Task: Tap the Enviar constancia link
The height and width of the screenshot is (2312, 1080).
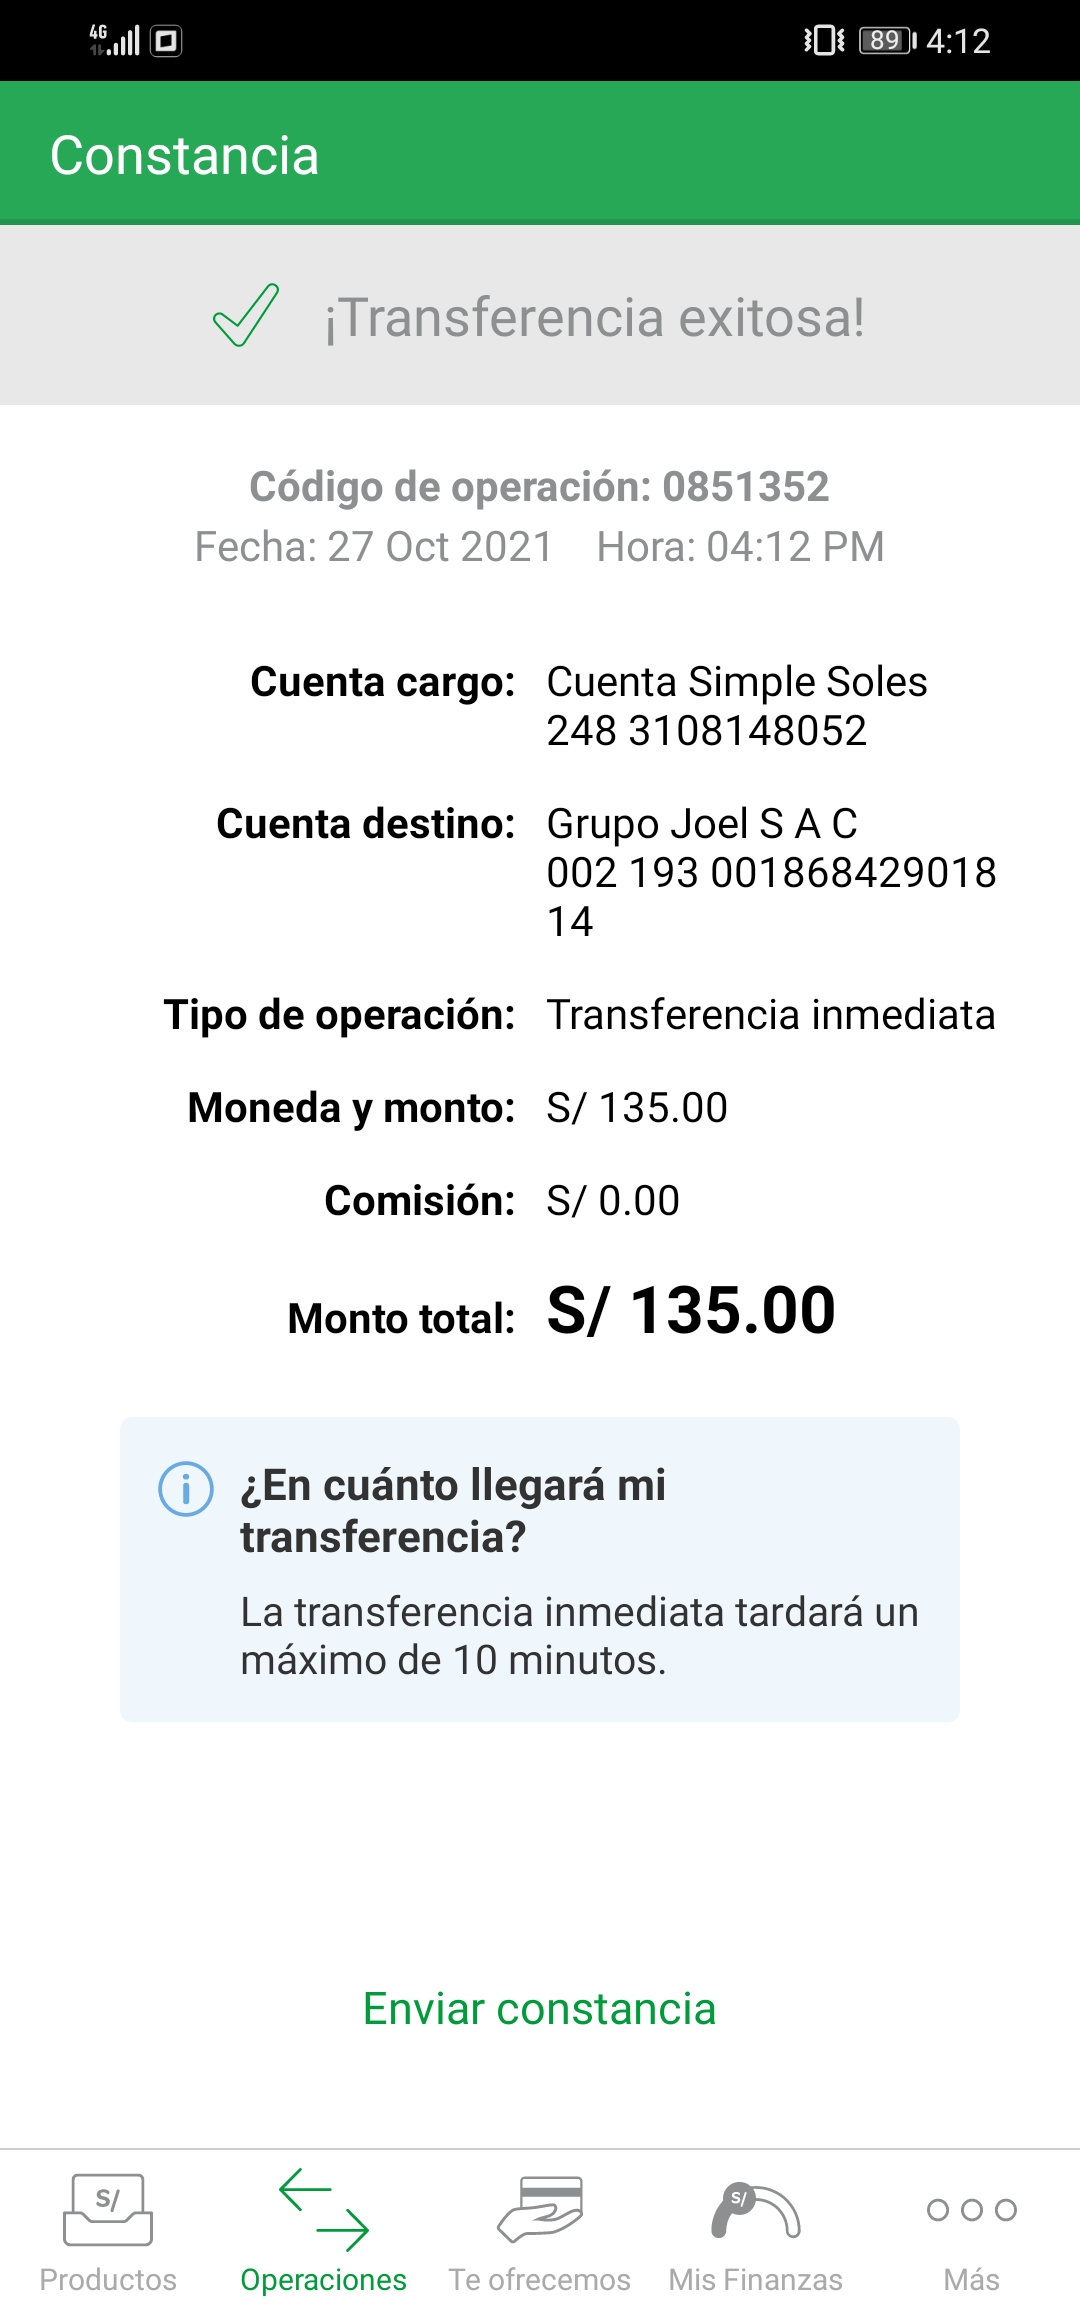Action: (x=540, y=2009)
